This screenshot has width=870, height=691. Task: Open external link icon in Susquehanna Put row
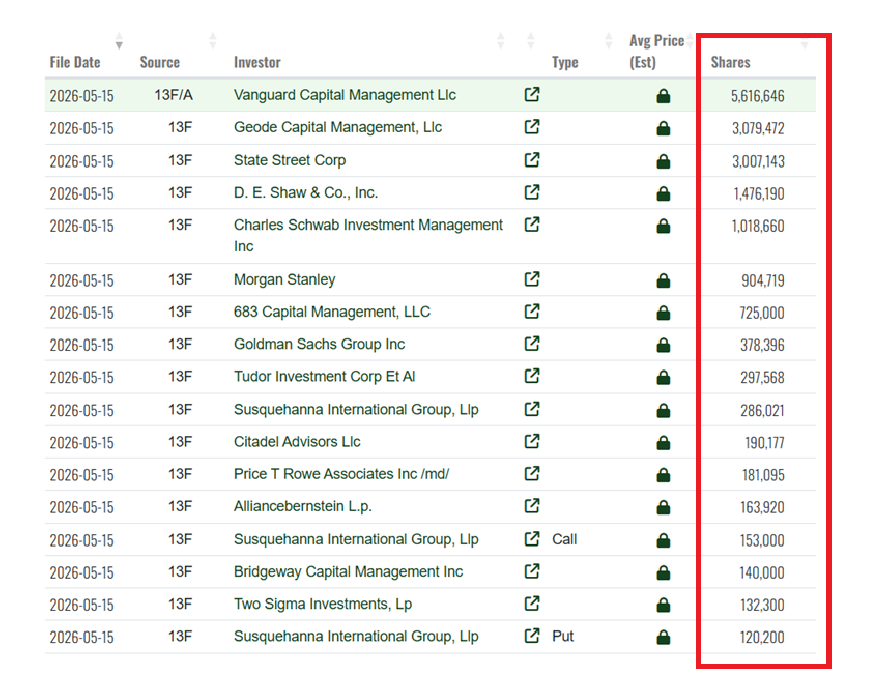coord(532,635)
